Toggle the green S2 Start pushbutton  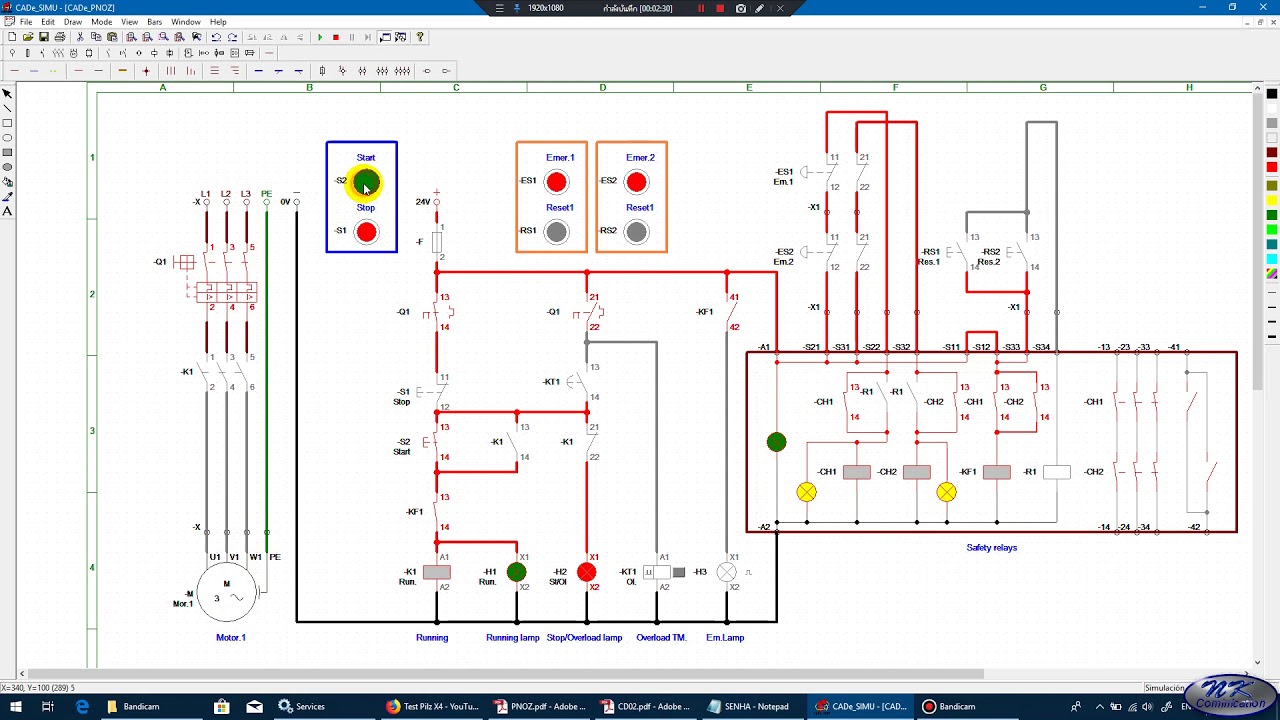click(x=366, y=182)
